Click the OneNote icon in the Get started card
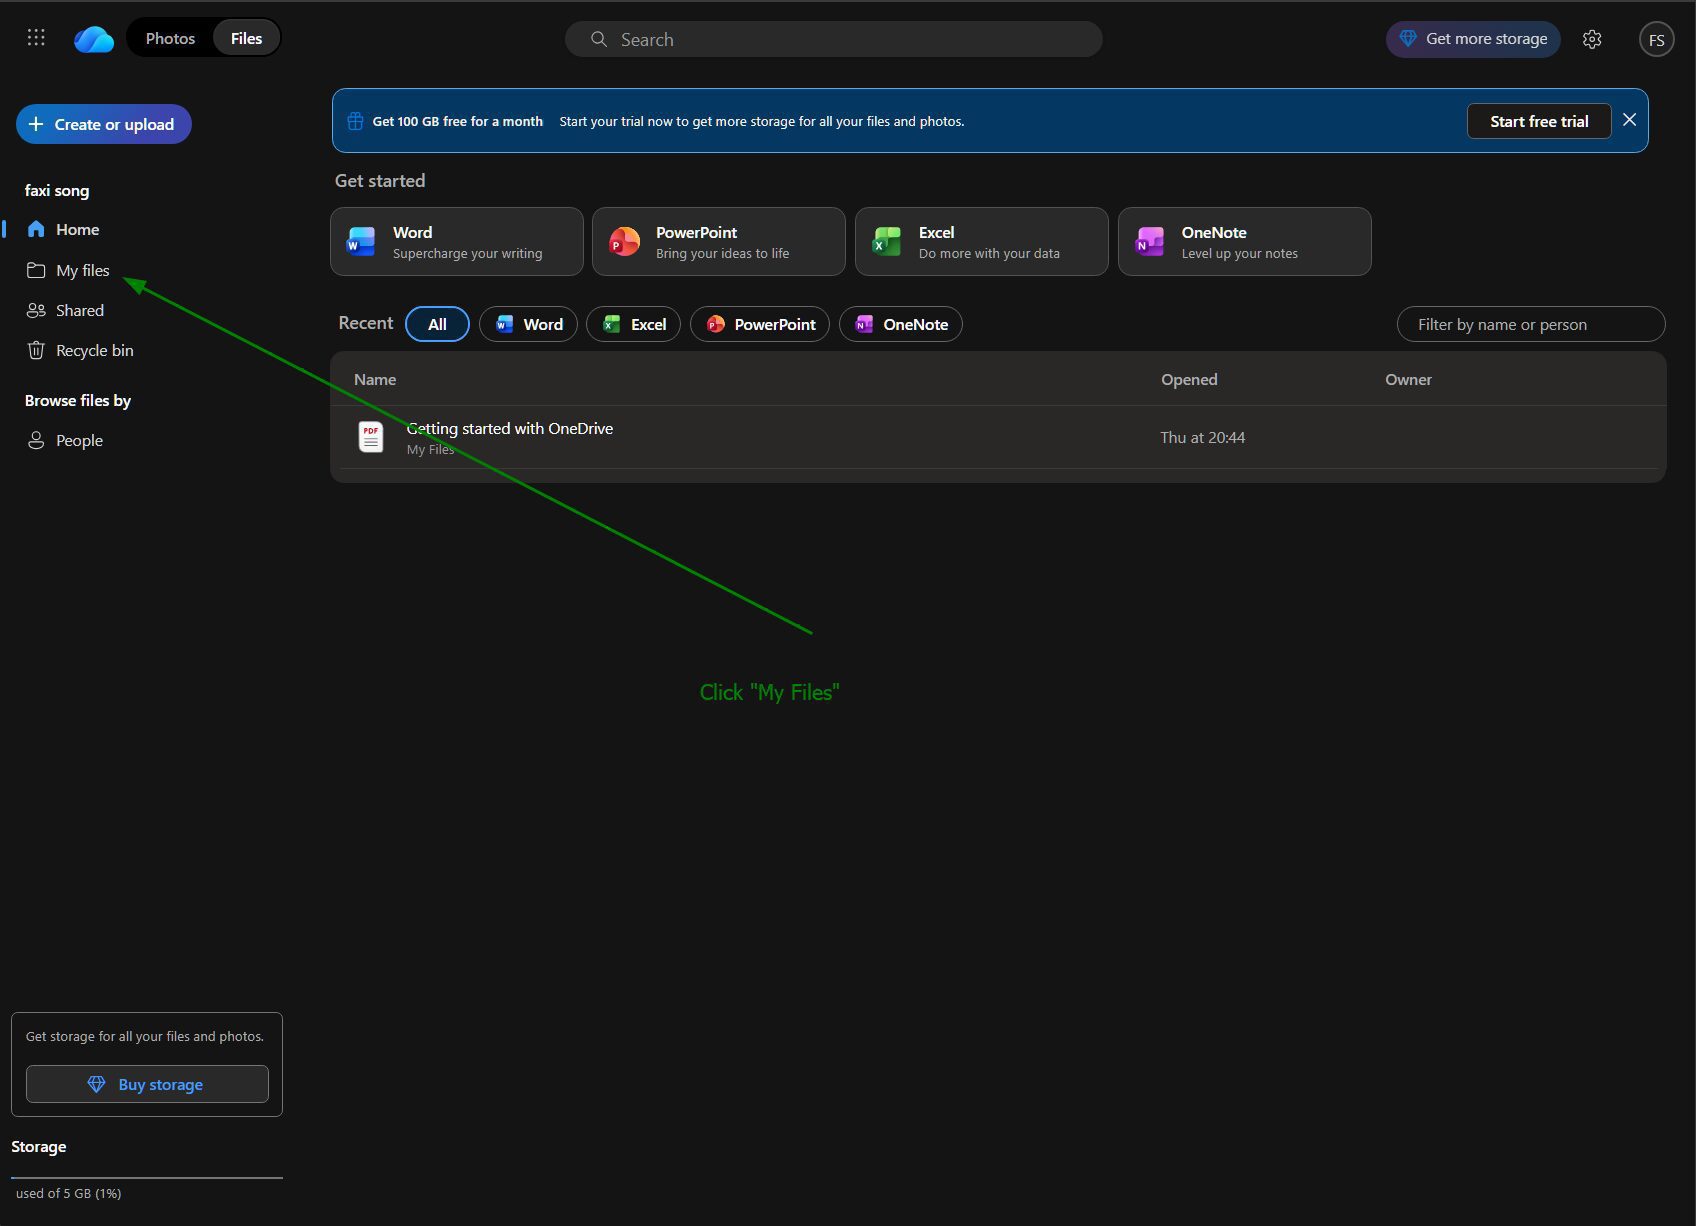Screen dimensions: 1696x1226 pyautogui.click(x=1150, y=241)
